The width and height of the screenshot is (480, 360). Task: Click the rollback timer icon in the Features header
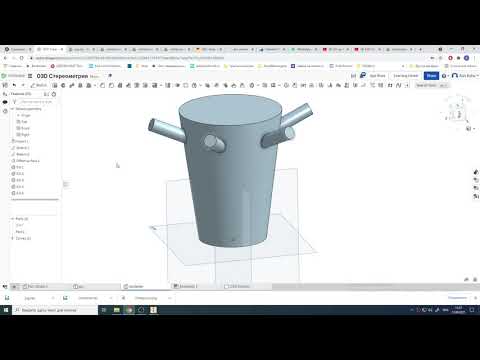coord(54,94)
